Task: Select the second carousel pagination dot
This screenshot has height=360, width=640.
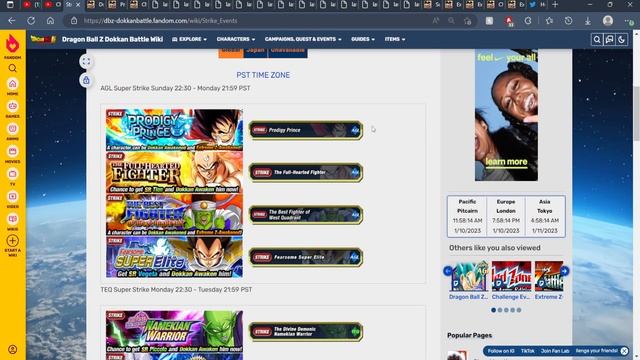Action: point(500,310)
